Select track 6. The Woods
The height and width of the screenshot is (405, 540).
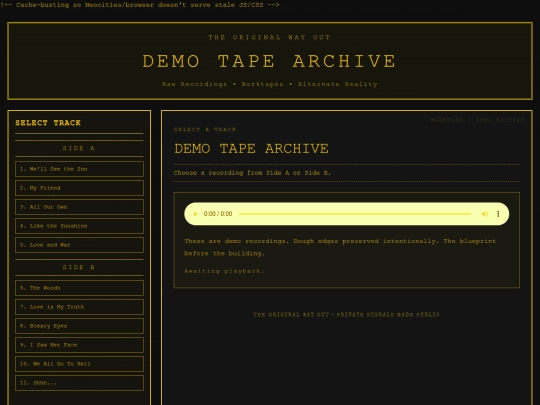click(79, 288)
